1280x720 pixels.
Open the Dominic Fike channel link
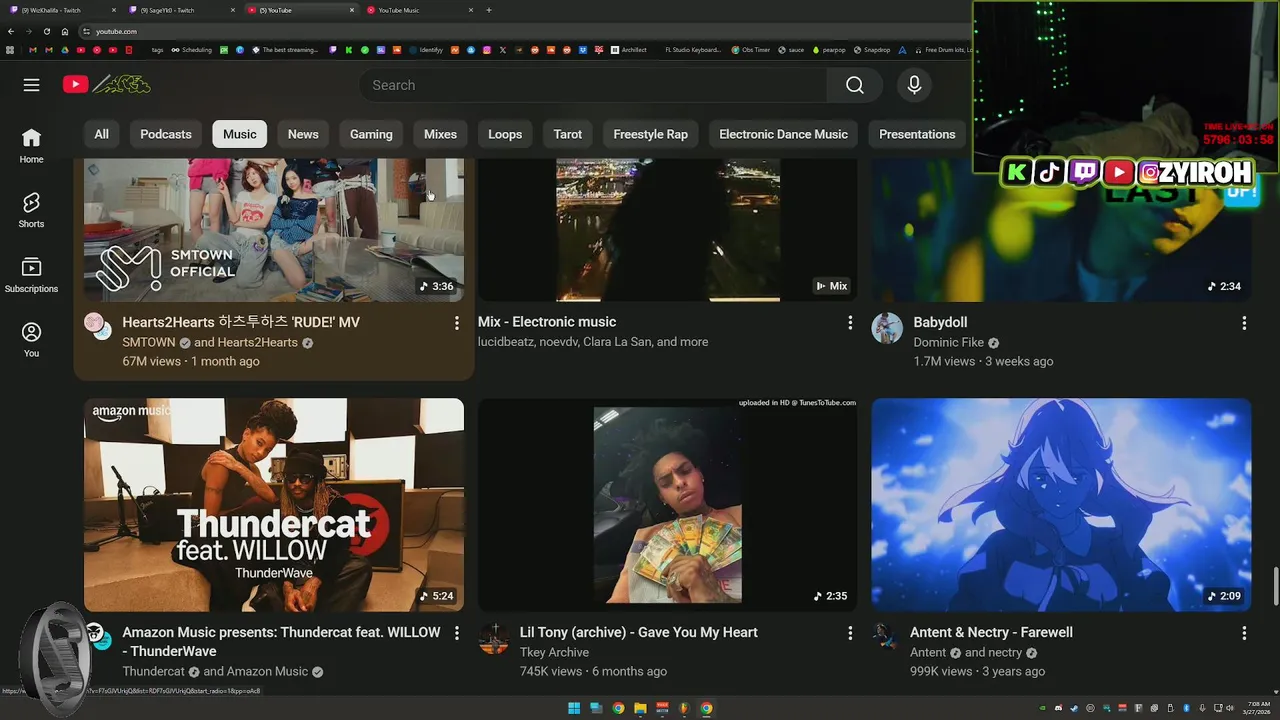click(949, 342)
